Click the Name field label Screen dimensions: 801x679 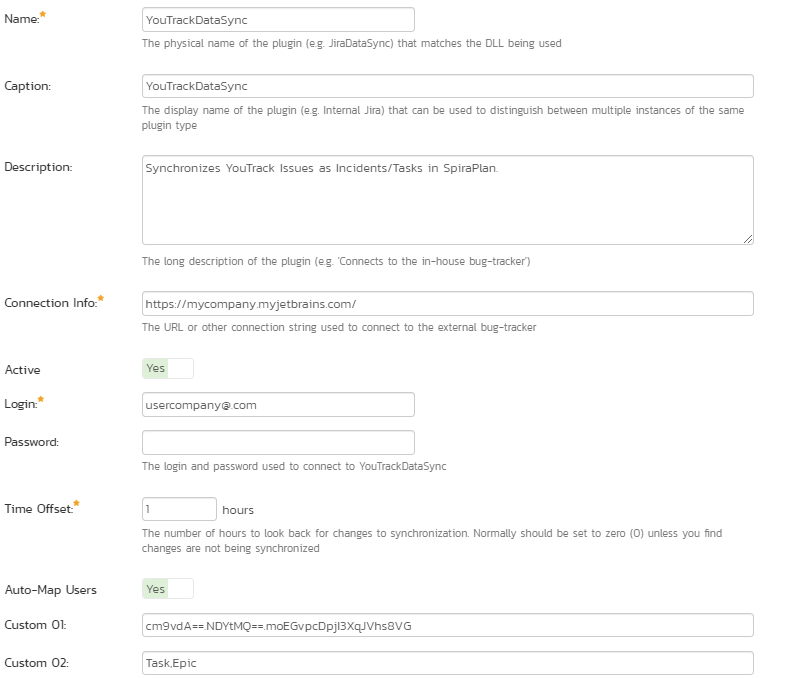point(21,19)
